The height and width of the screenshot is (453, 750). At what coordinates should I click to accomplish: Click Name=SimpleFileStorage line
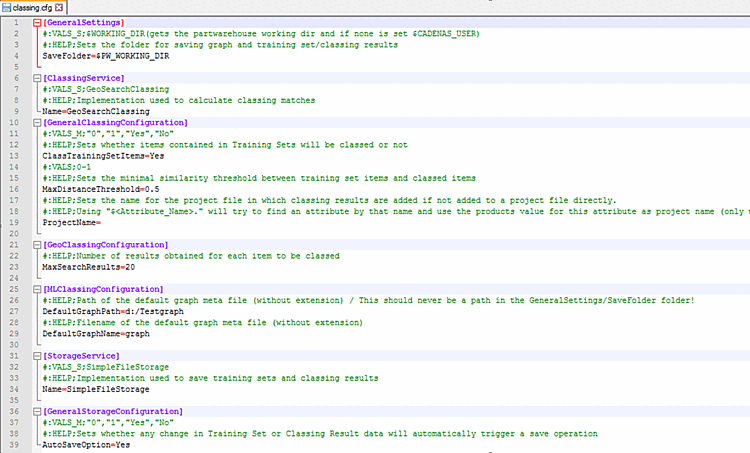[x=96, y=389]
